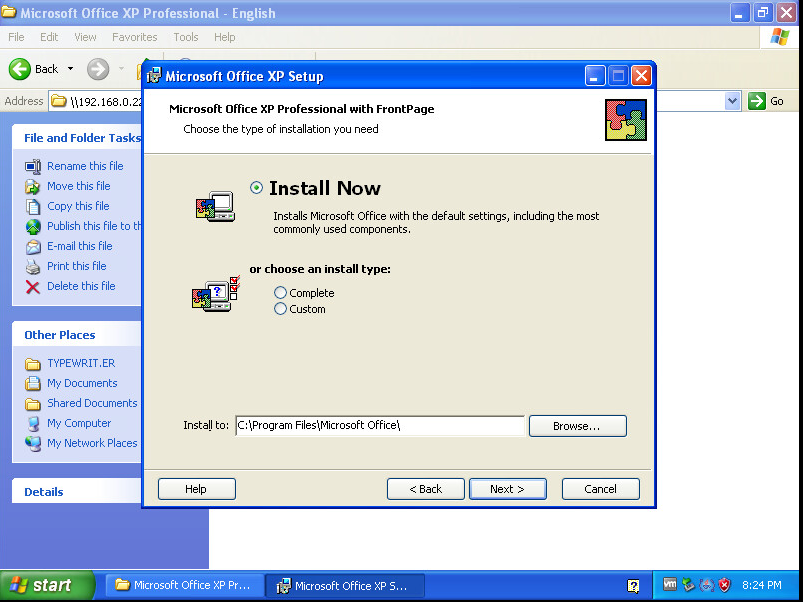The image size is (803, 602).
Task: Click the VMware tools tray icon
Action: coord(669,584)
